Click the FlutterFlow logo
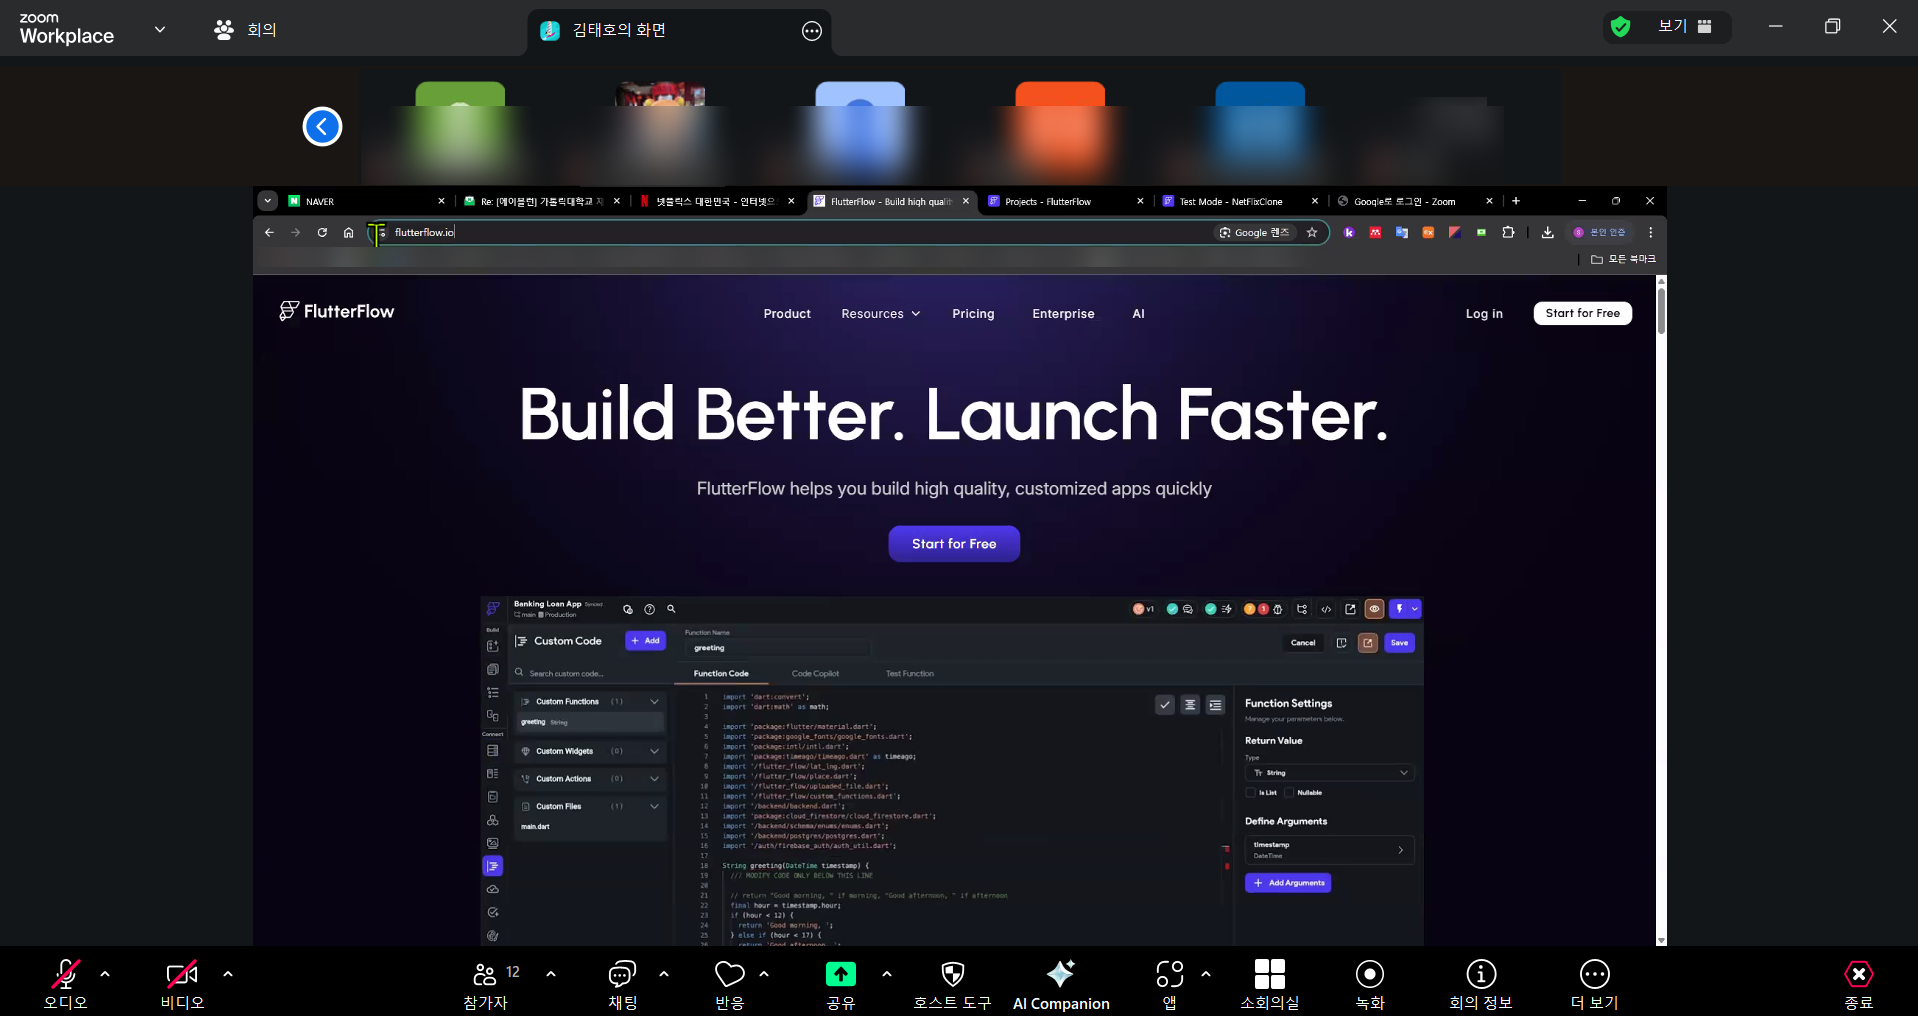 (337, 311)
